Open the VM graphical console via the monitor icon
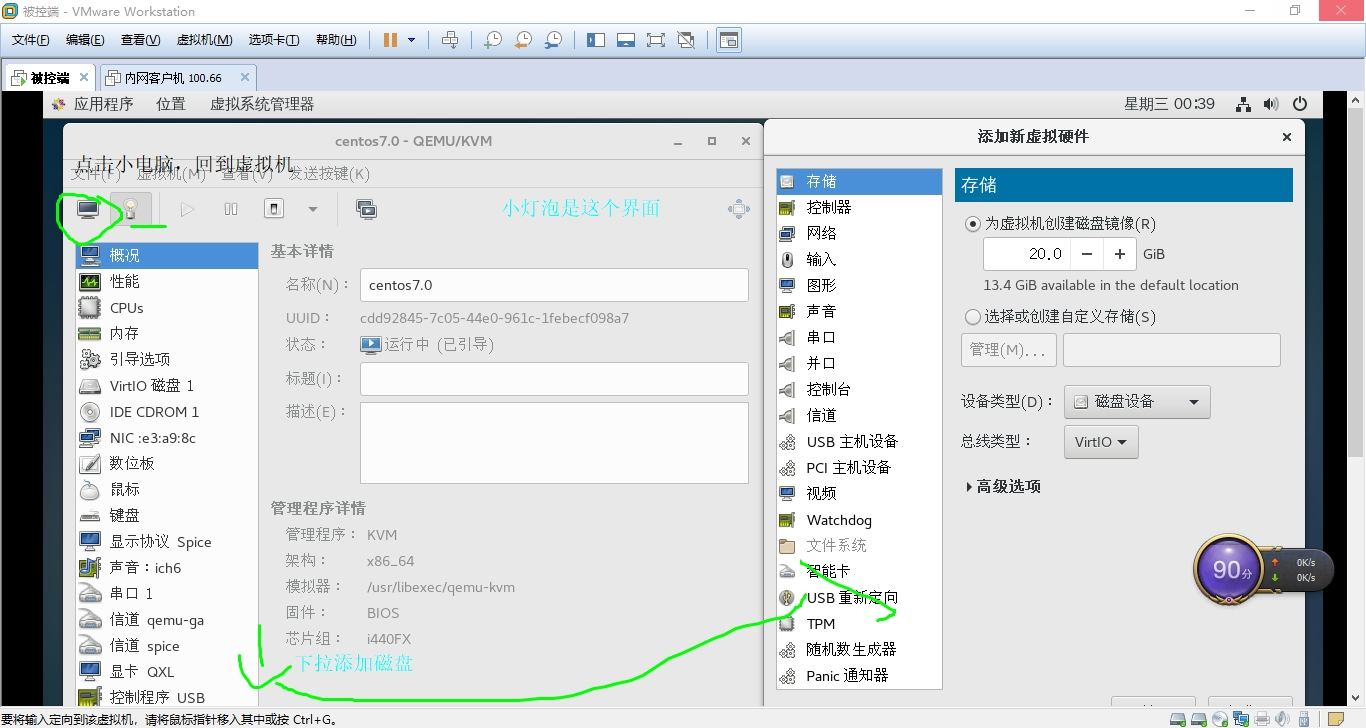Image resolution: width=1366 pixels, height=728 pixels. click(x=87, y=208)
